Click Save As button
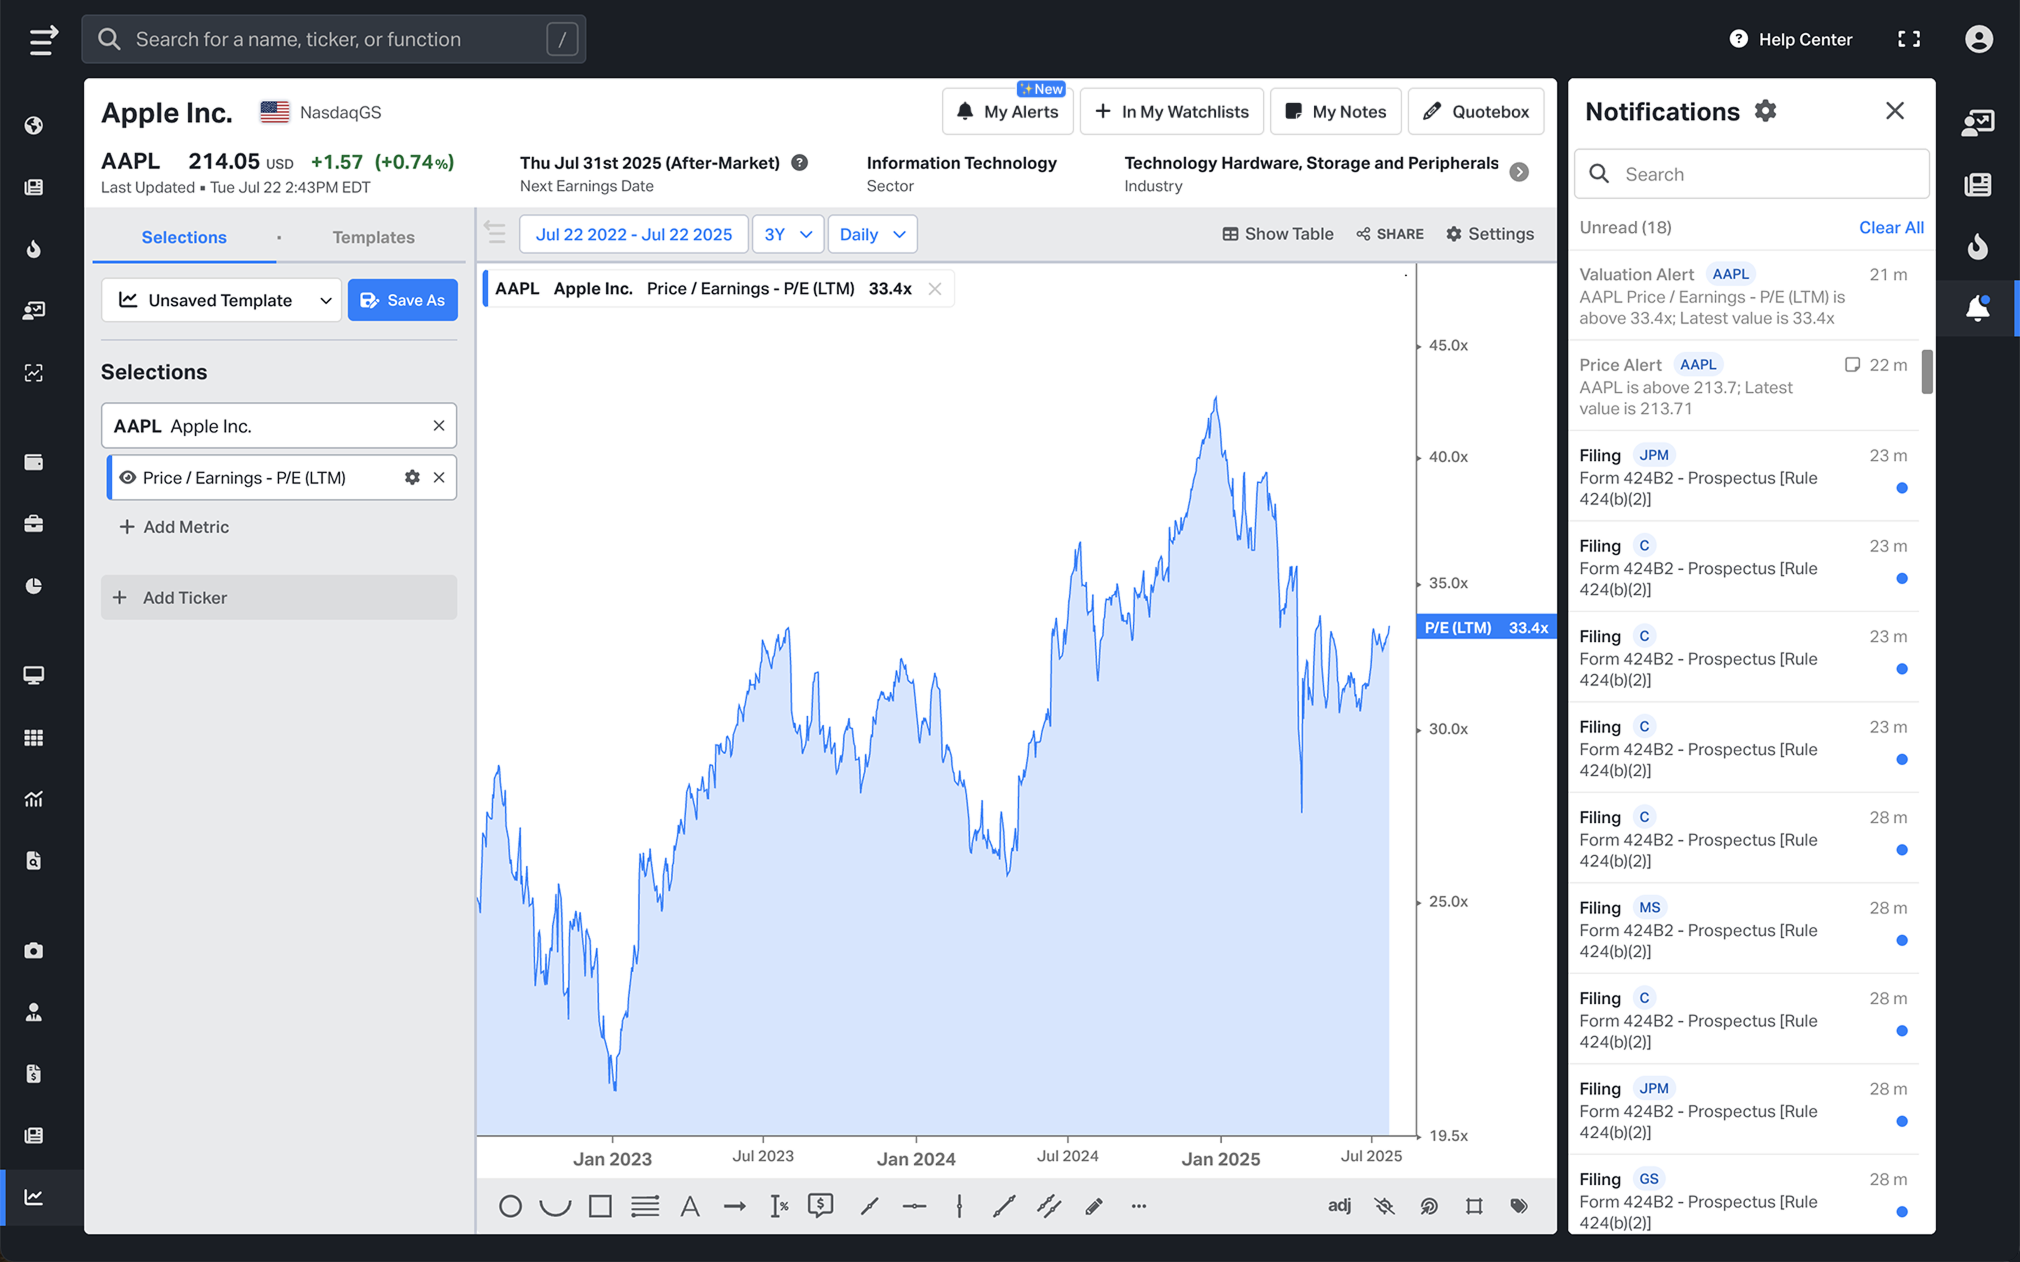 point(403,300)
